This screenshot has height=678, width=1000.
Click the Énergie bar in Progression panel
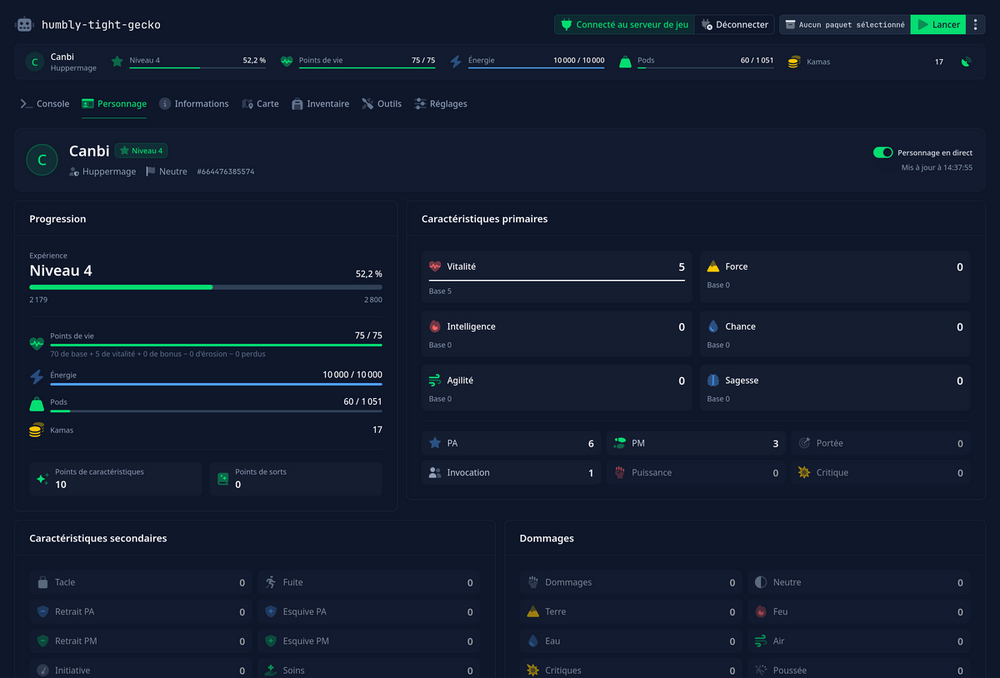[x=216, y=384]
